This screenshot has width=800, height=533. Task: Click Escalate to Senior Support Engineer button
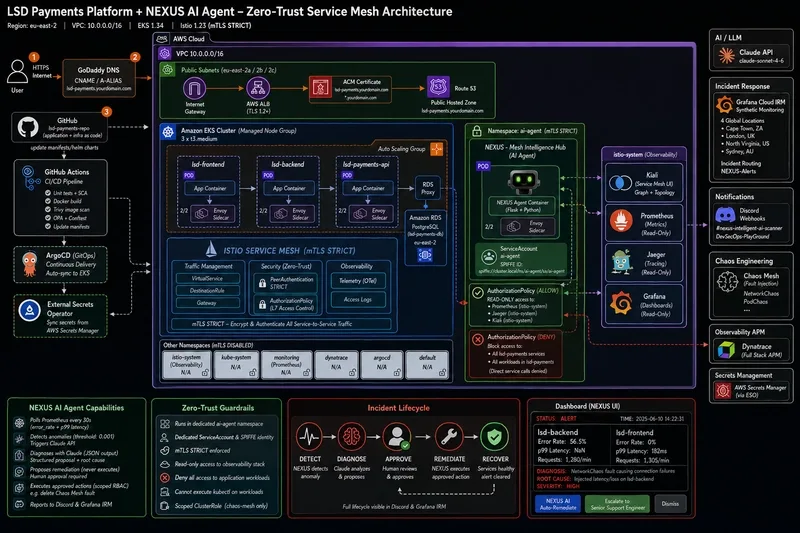(617, 504)
